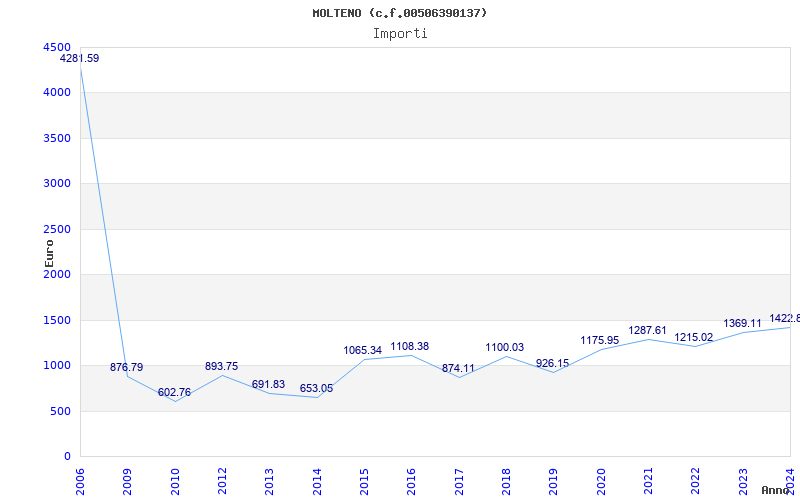Click the 602.76 value label
800x500 pixels.
point(174,392)
